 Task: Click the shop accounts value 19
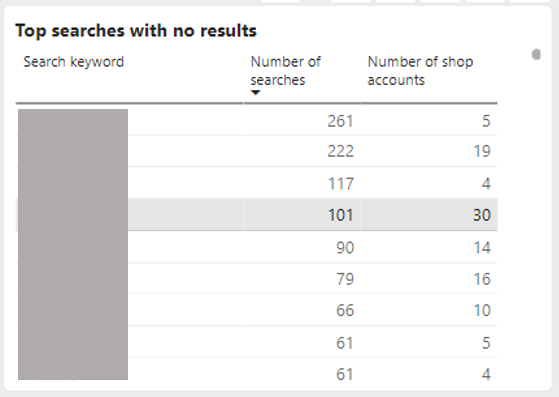[482, 151]
